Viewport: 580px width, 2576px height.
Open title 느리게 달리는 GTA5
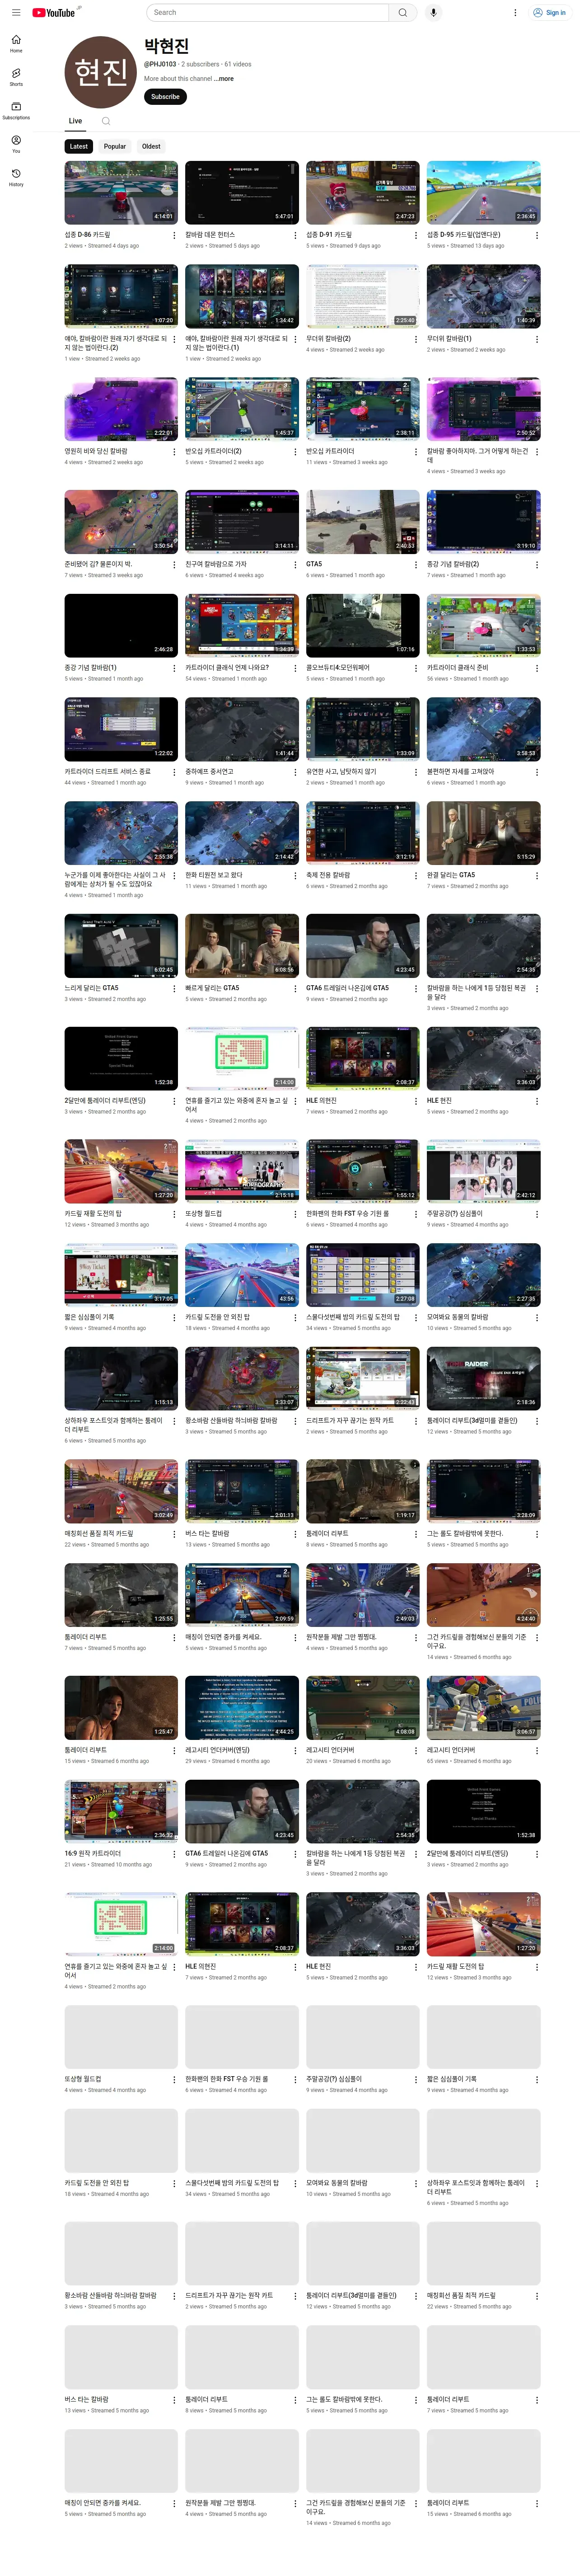pos(92,988)
